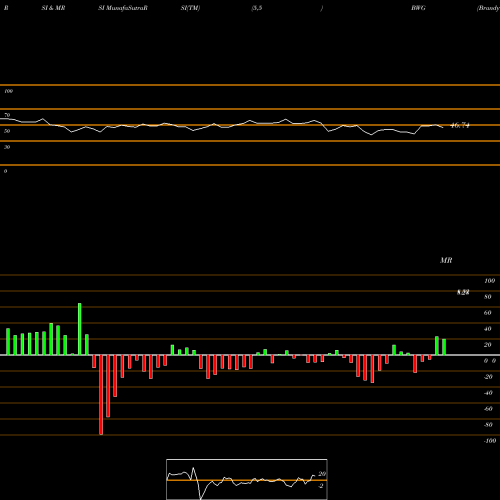The width and height of the screenshot is (500, 500).
Task: Click the MR axis label 60
Action: click(488, 313)
